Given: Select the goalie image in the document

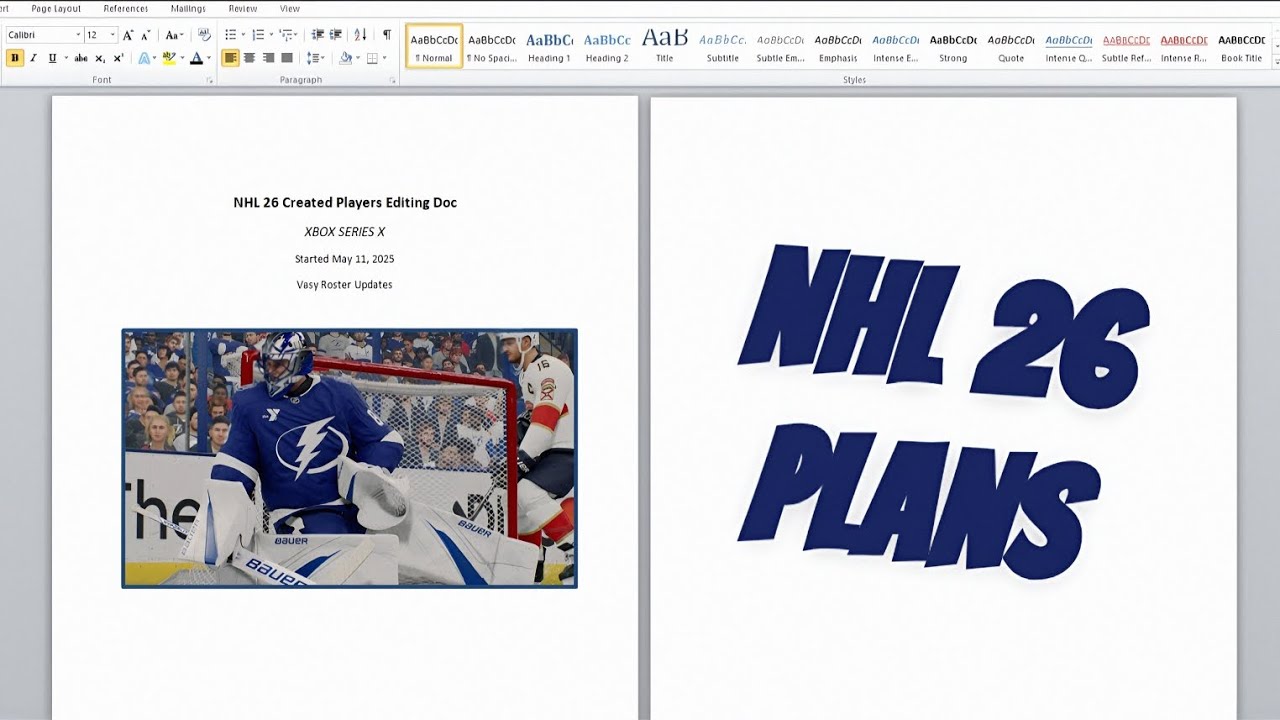Looking at the screenshot, I should pyautogui.click(x=349, y=458).
